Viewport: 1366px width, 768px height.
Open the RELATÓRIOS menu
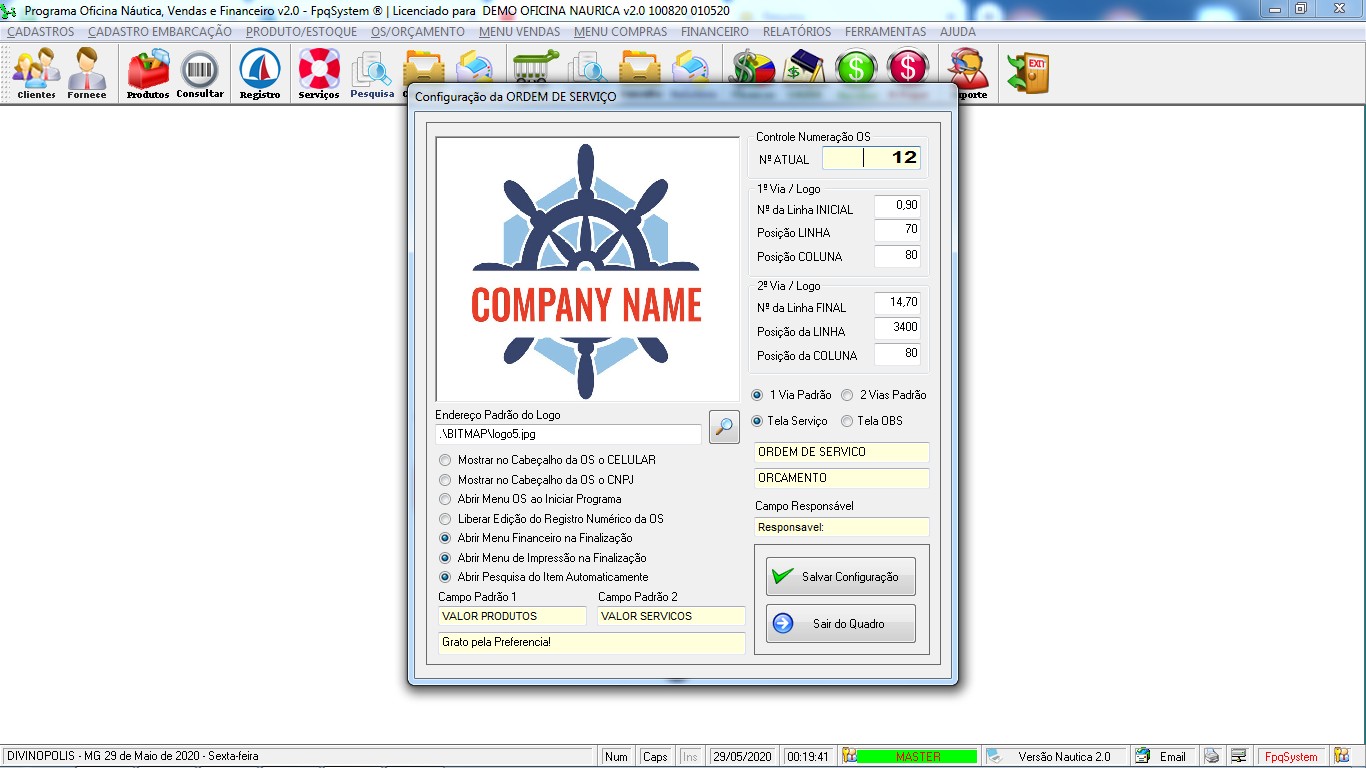pyautogui.click(x=797, y=32)
